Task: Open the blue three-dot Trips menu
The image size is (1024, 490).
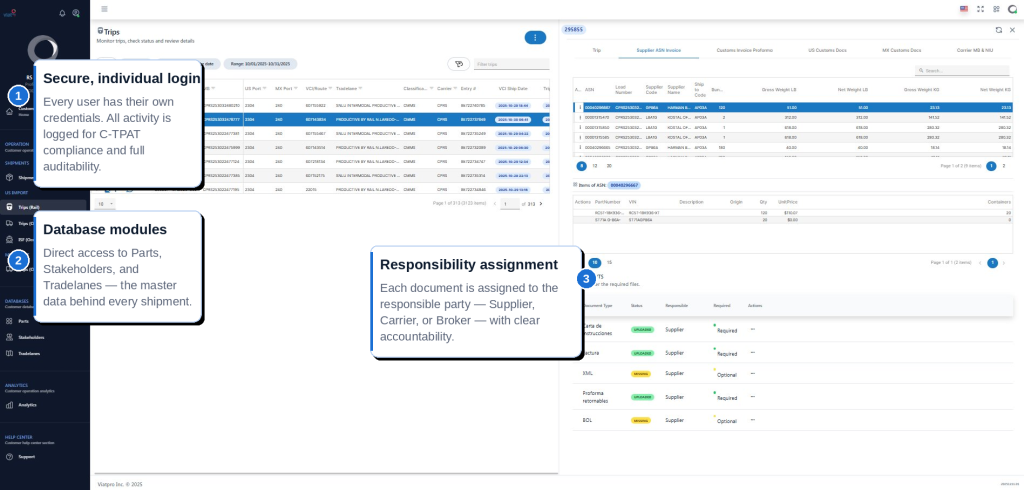Action: click(535, 38)
